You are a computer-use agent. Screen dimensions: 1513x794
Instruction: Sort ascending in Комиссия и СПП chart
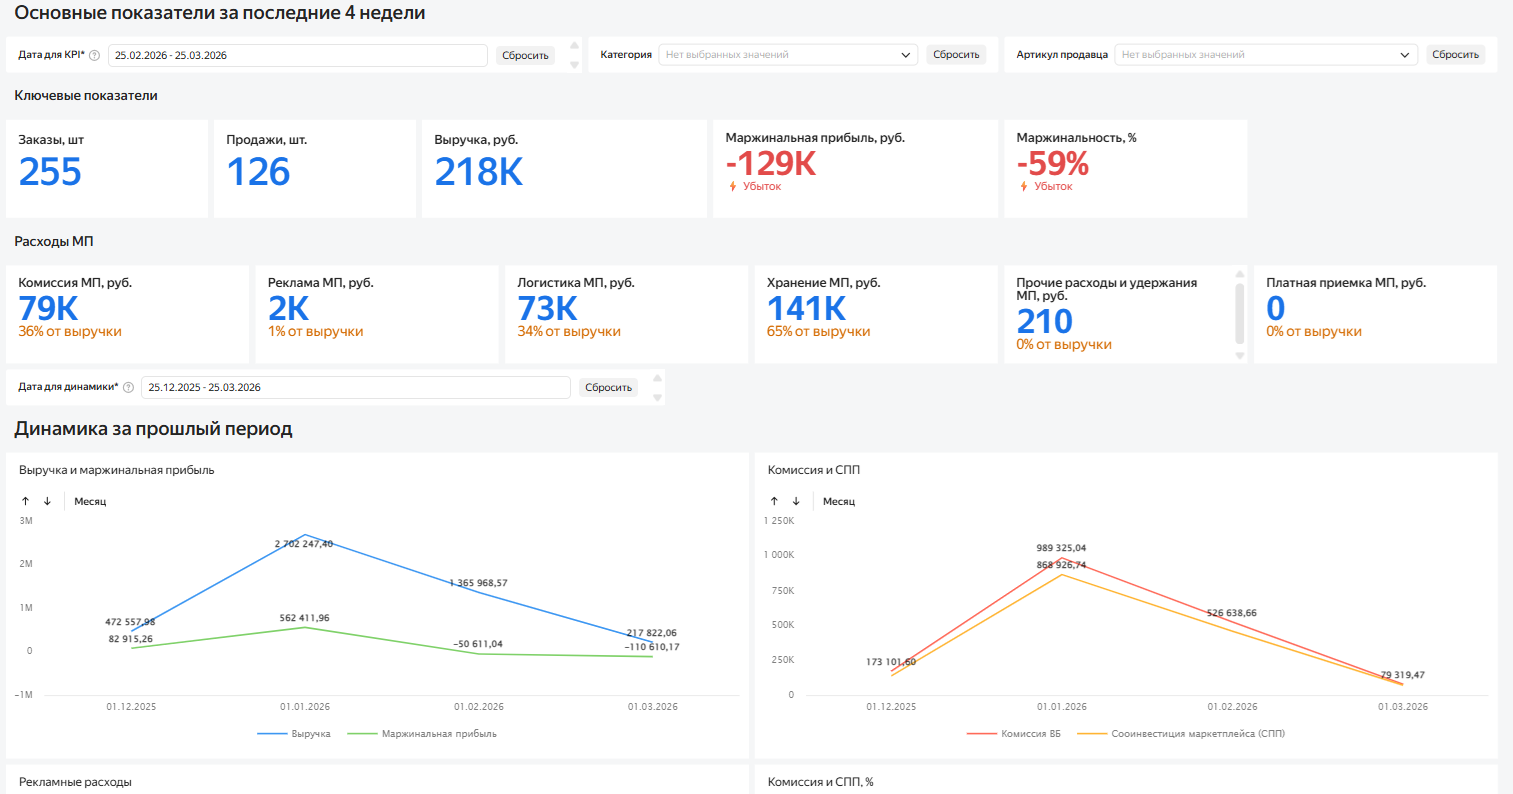coord(775,501)
